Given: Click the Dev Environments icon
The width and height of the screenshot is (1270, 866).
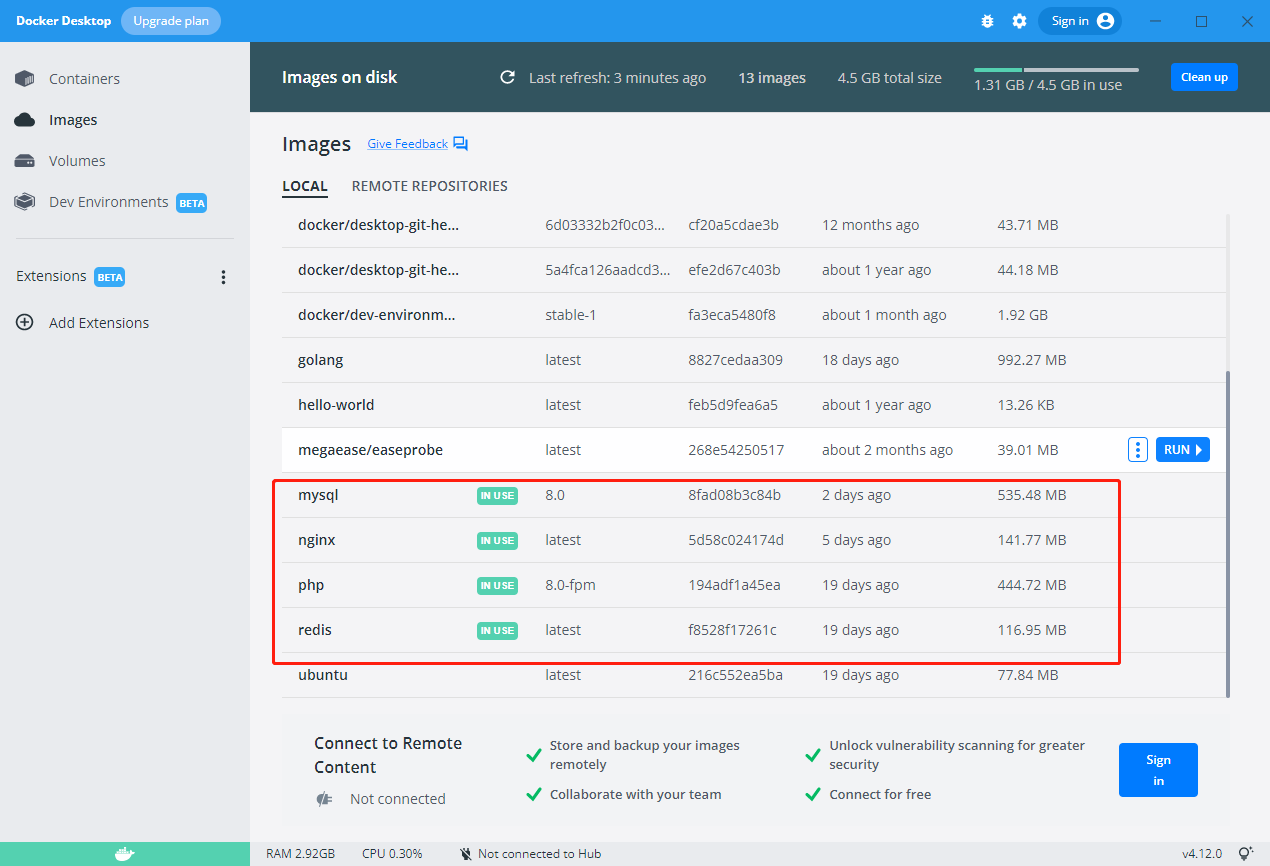Looking at the screenshot, I should click(x=25, y=202).
